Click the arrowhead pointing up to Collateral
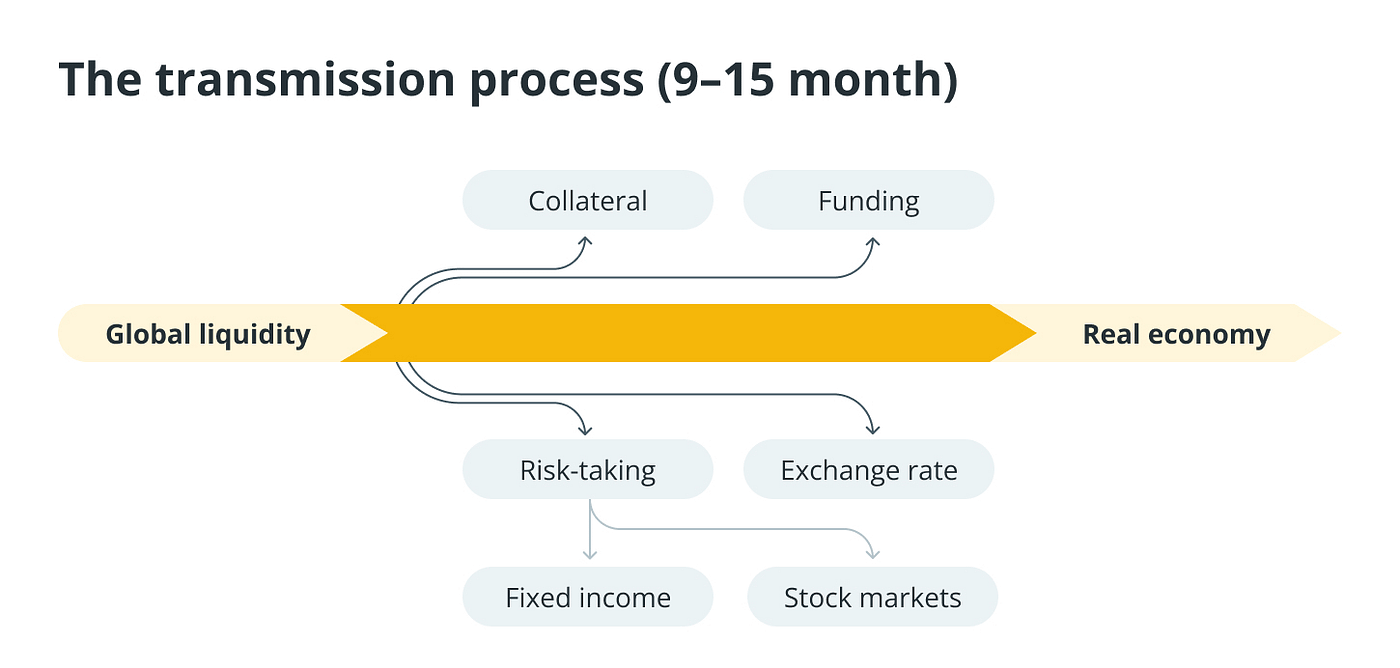The image size is (1400, 668). [x=588, y=242]
